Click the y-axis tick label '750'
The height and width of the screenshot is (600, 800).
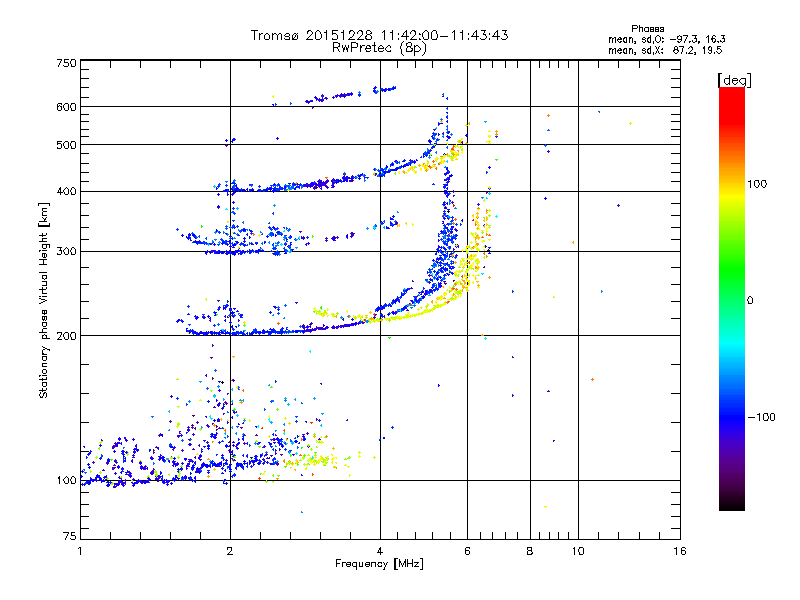(66, 63)
